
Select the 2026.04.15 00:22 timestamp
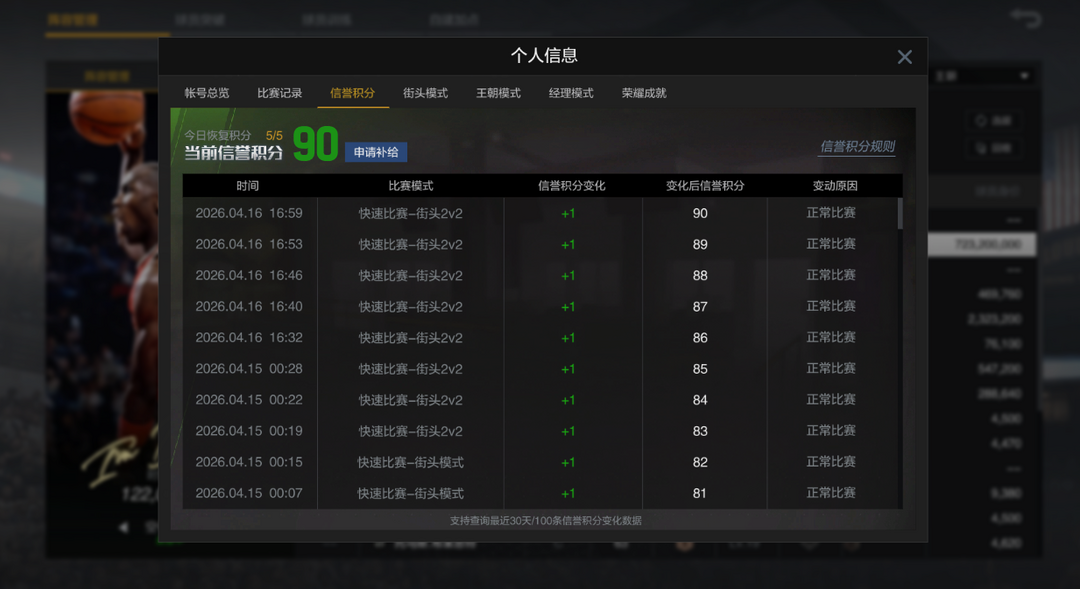pos(249,400)
